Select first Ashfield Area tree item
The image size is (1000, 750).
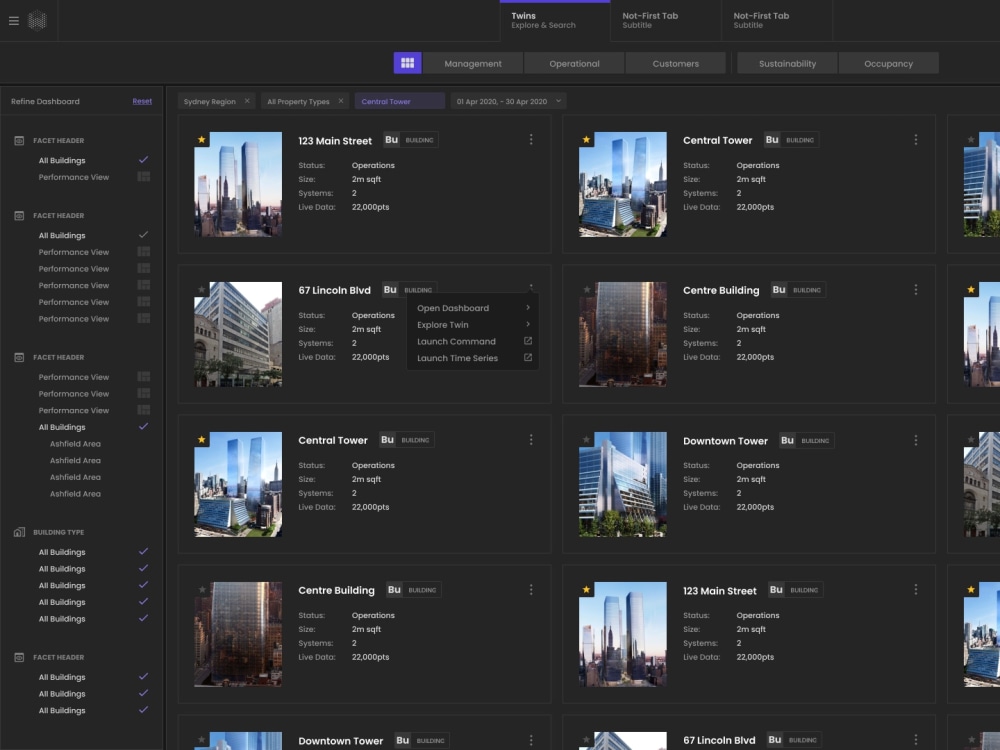pos(75,443)
